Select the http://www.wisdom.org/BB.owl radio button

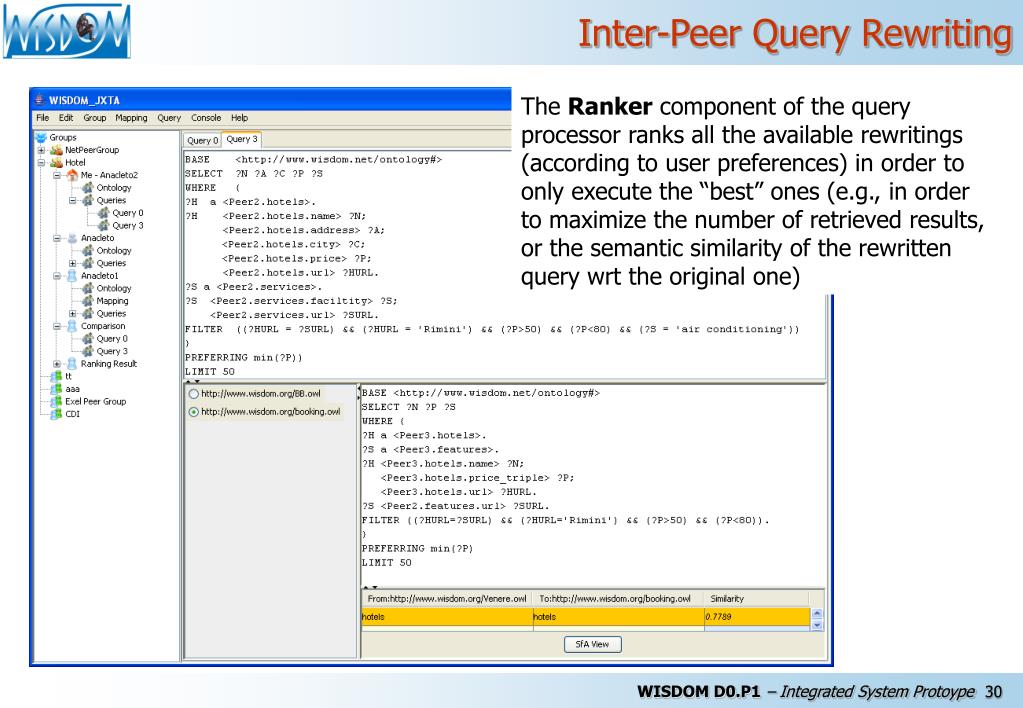coord(194,394)
